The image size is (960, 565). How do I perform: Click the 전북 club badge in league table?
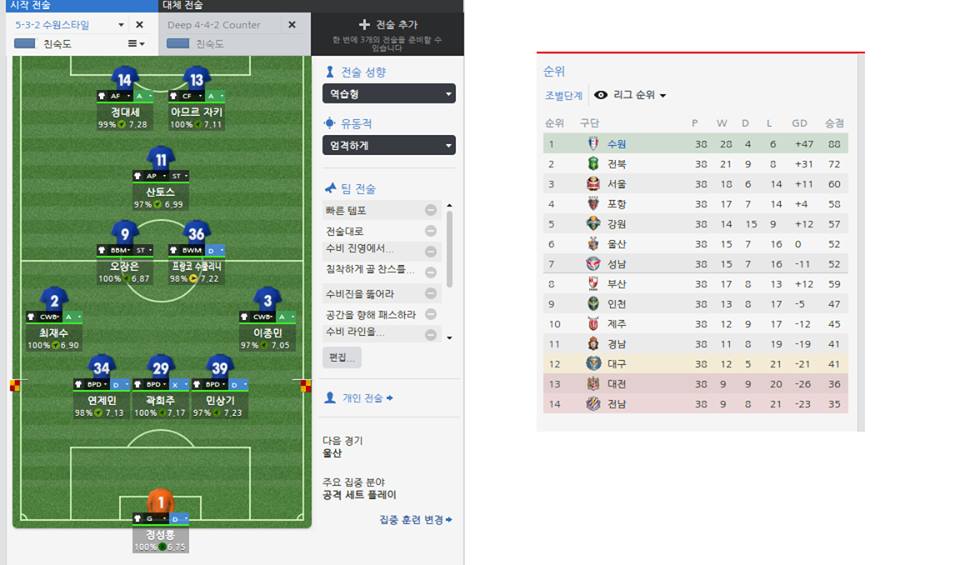[593, 163]
